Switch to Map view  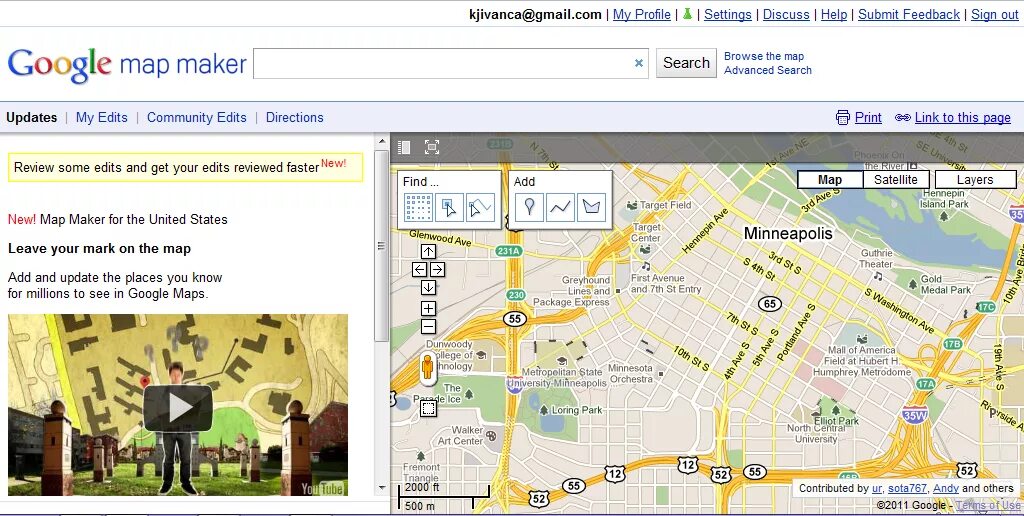click(830, 180)
